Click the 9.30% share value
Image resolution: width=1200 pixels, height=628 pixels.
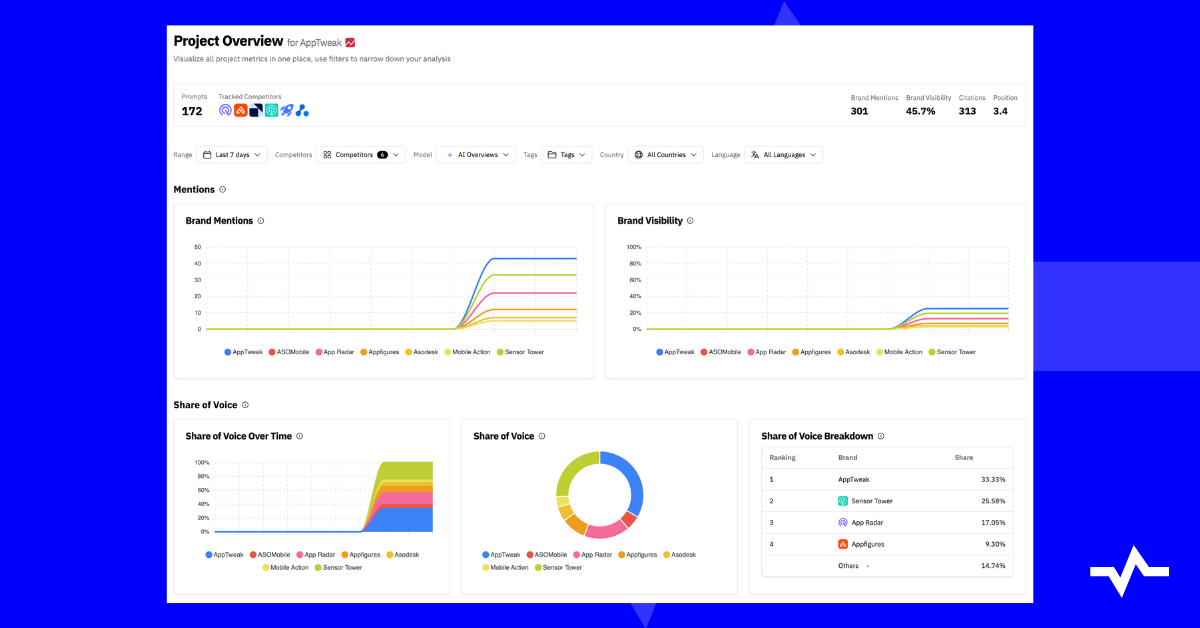(995, 544)
